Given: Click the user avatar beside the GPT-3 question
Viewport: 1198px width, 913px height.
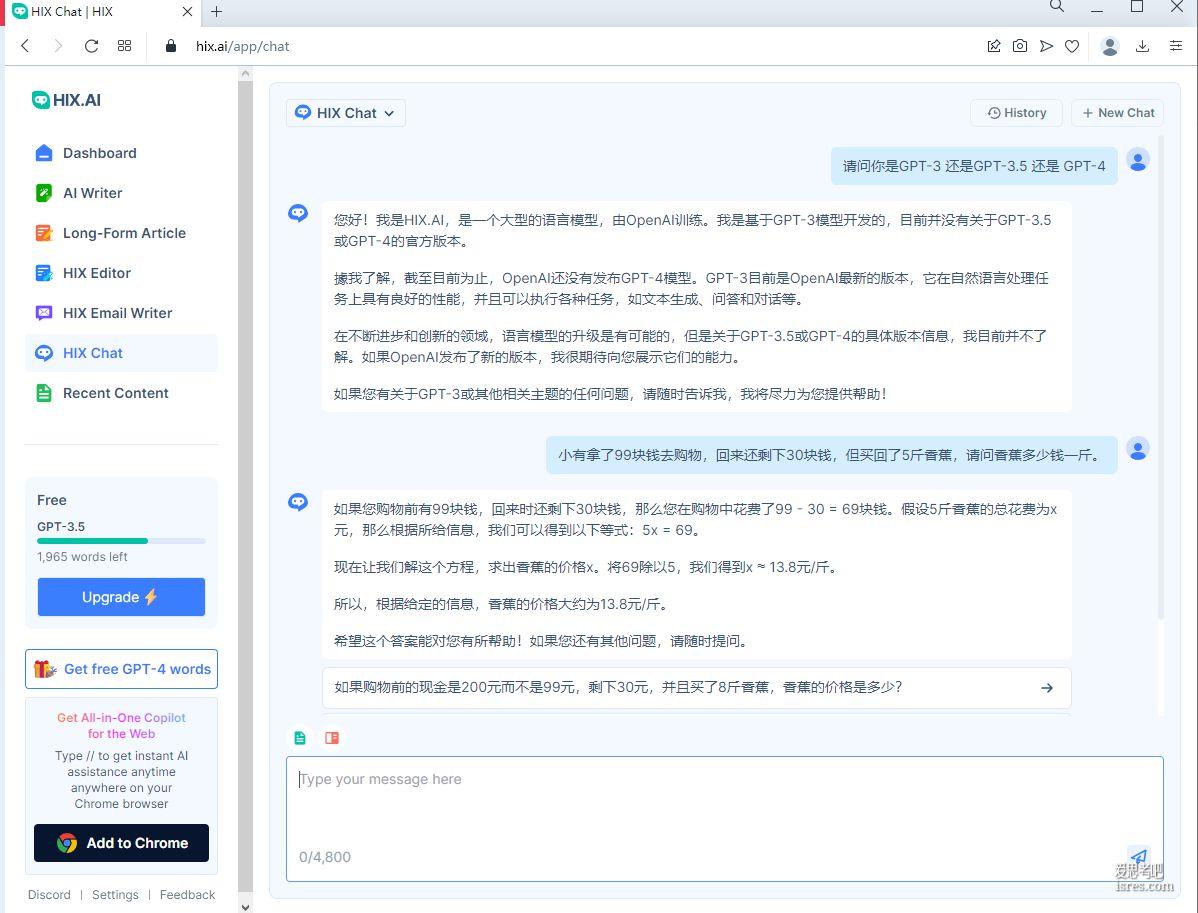Looking at the screenshot, I should (1138, 160).
